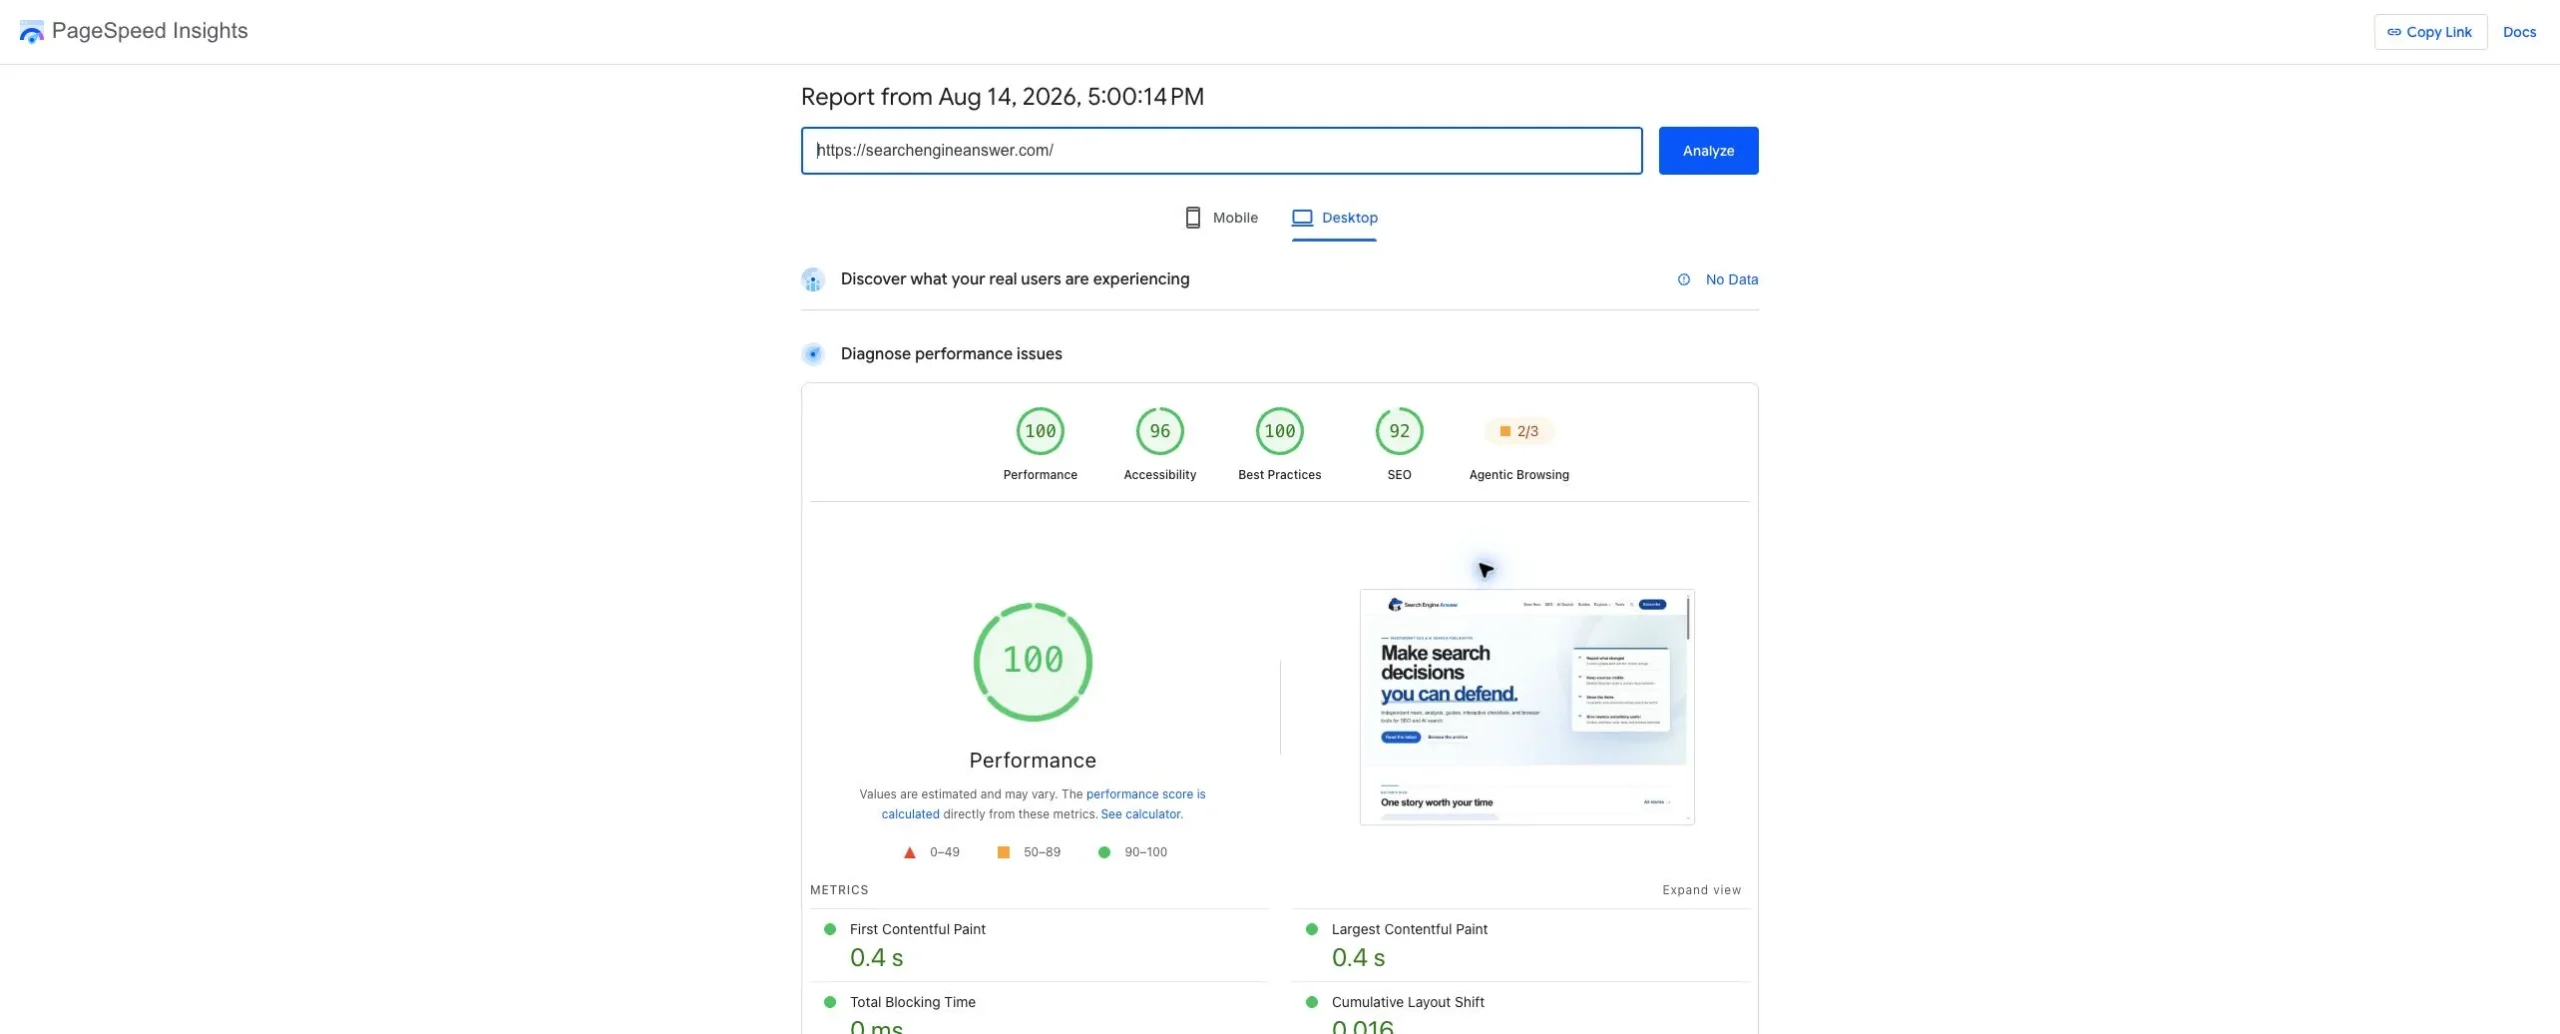The width and height of the screenshot is (2560, 1034).
Task: Click the real users experience icon
Action: point(813,280)
